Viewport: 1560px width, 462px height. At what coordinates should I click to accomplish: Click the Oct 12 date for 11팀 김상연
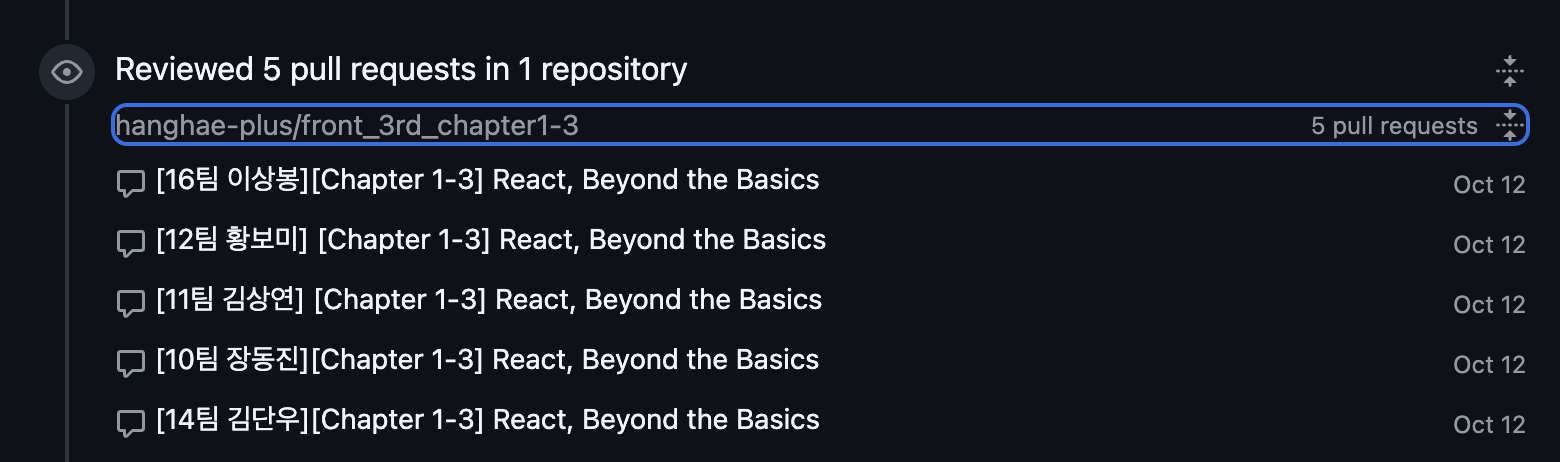(1489, 305)
